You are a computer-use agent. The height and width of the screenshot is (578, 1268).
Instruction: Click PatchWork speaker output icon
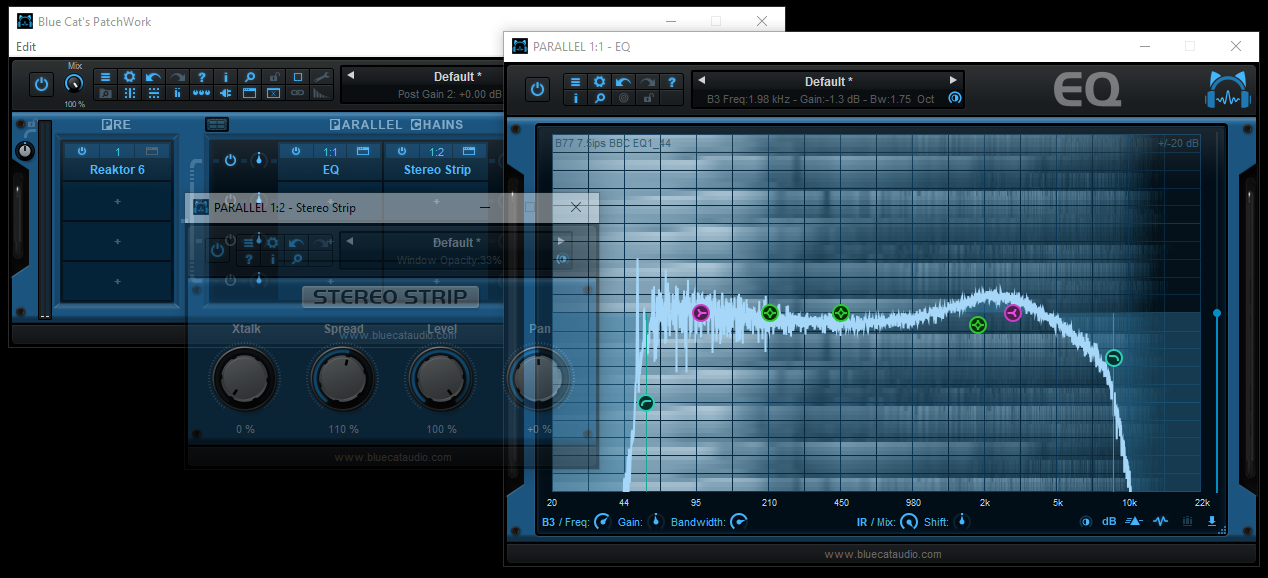tap(226, 93)
